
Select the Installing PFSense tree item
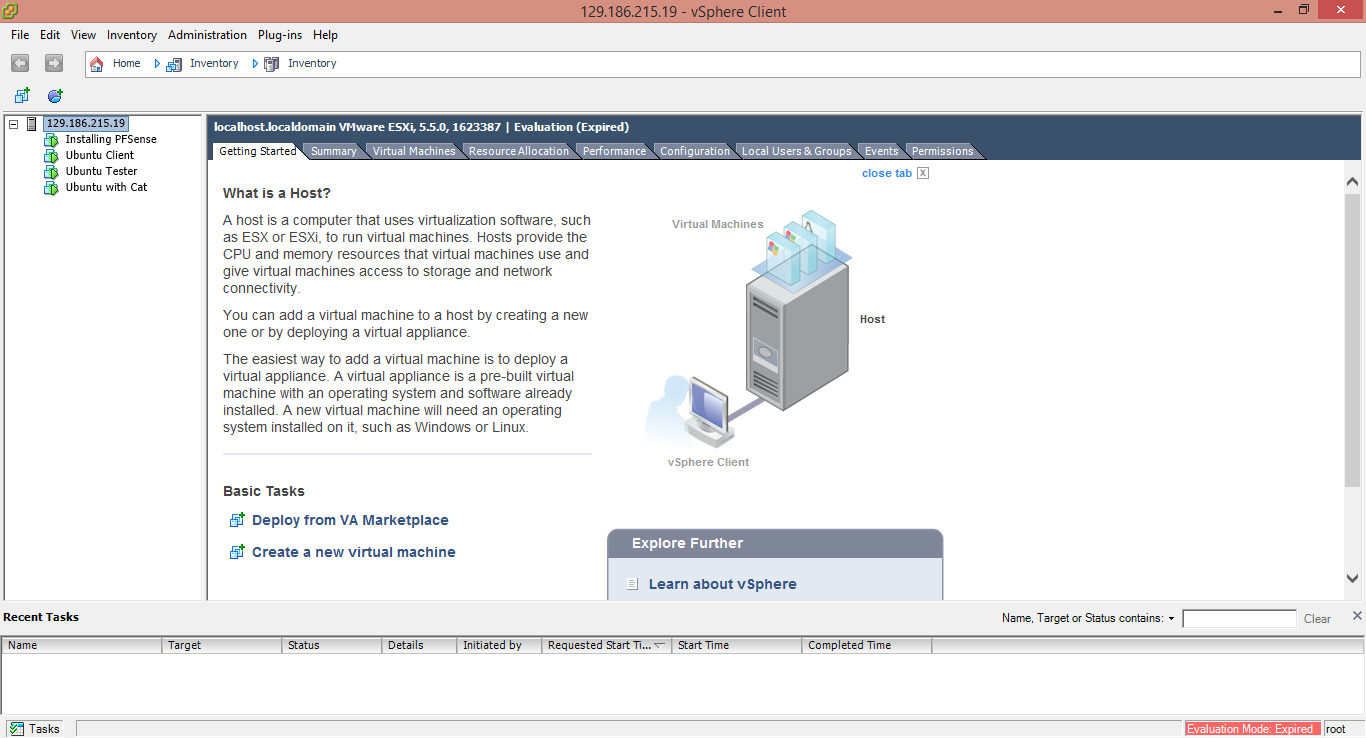coord(111,140)
